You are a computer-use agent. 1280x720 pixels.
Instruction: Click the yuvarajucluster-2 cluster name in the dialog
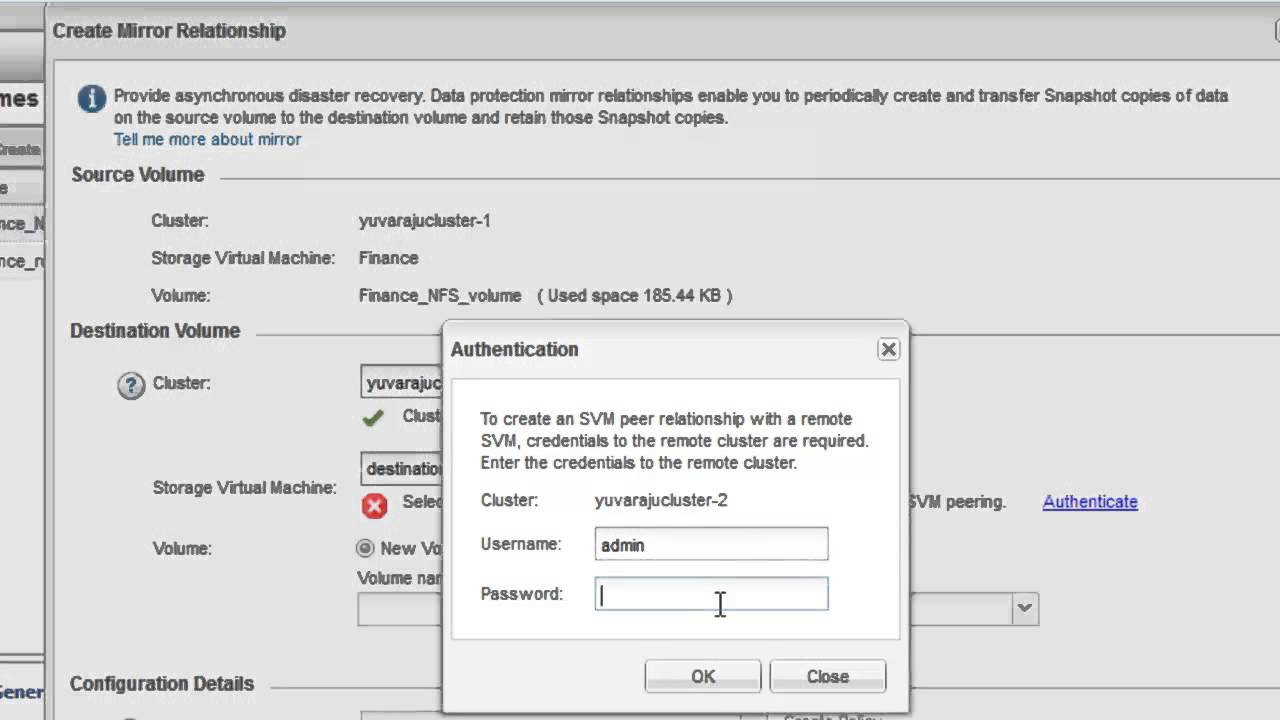coord(661,500)
